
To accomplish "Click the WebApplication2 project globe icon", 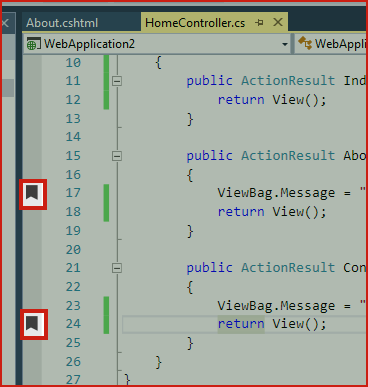I will point(33,44).
